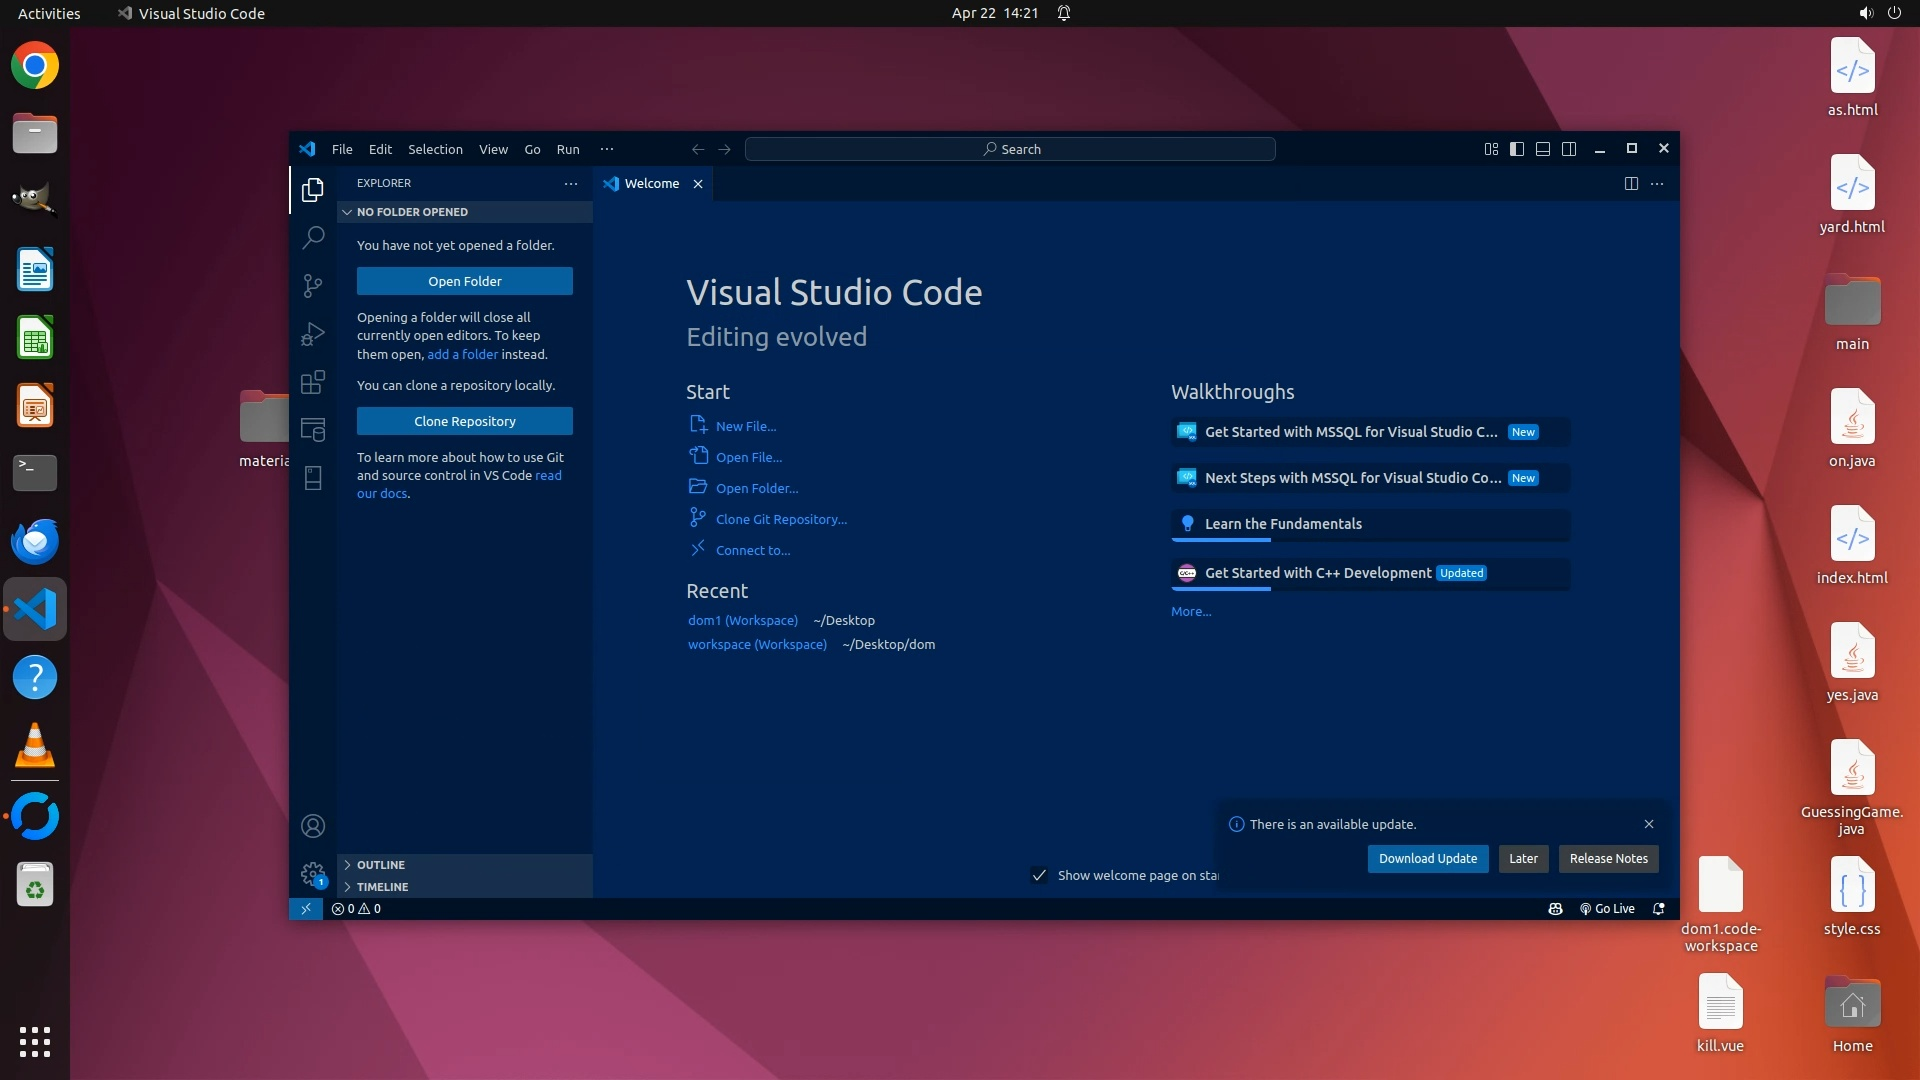Open the Source Control view icon

click(313, 286)
